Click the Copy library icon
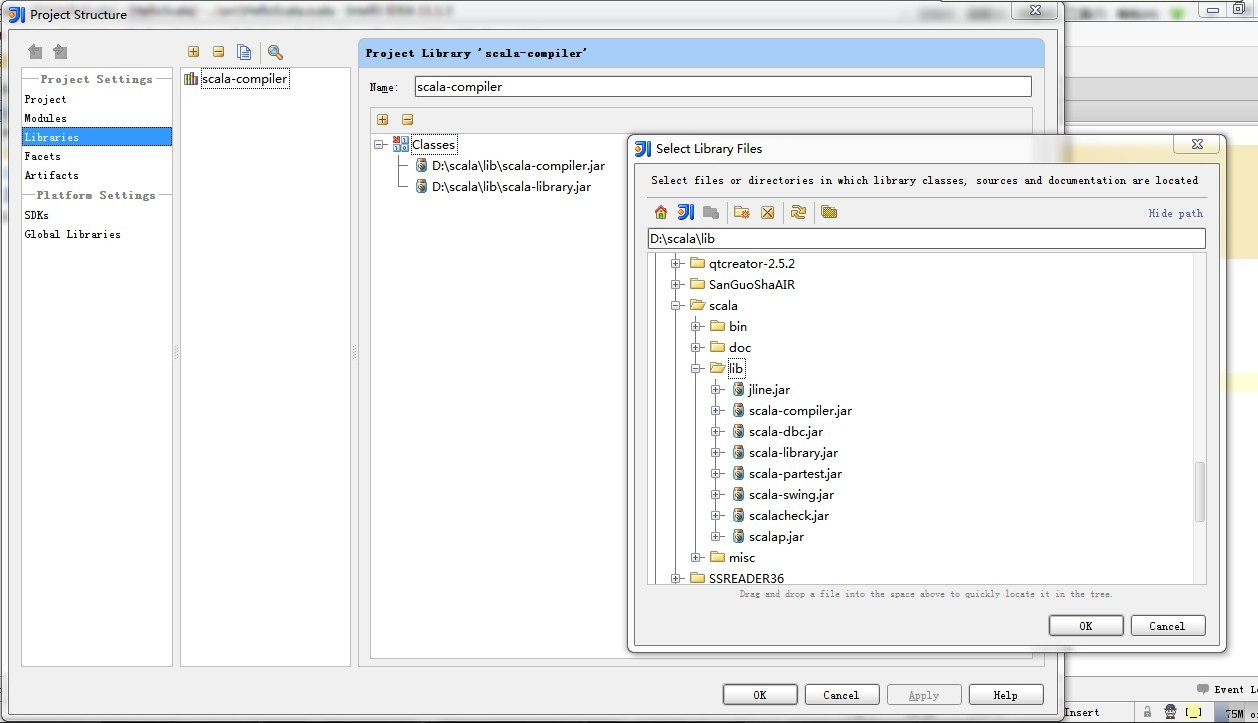1258x723 pixels. click(244, 52)
